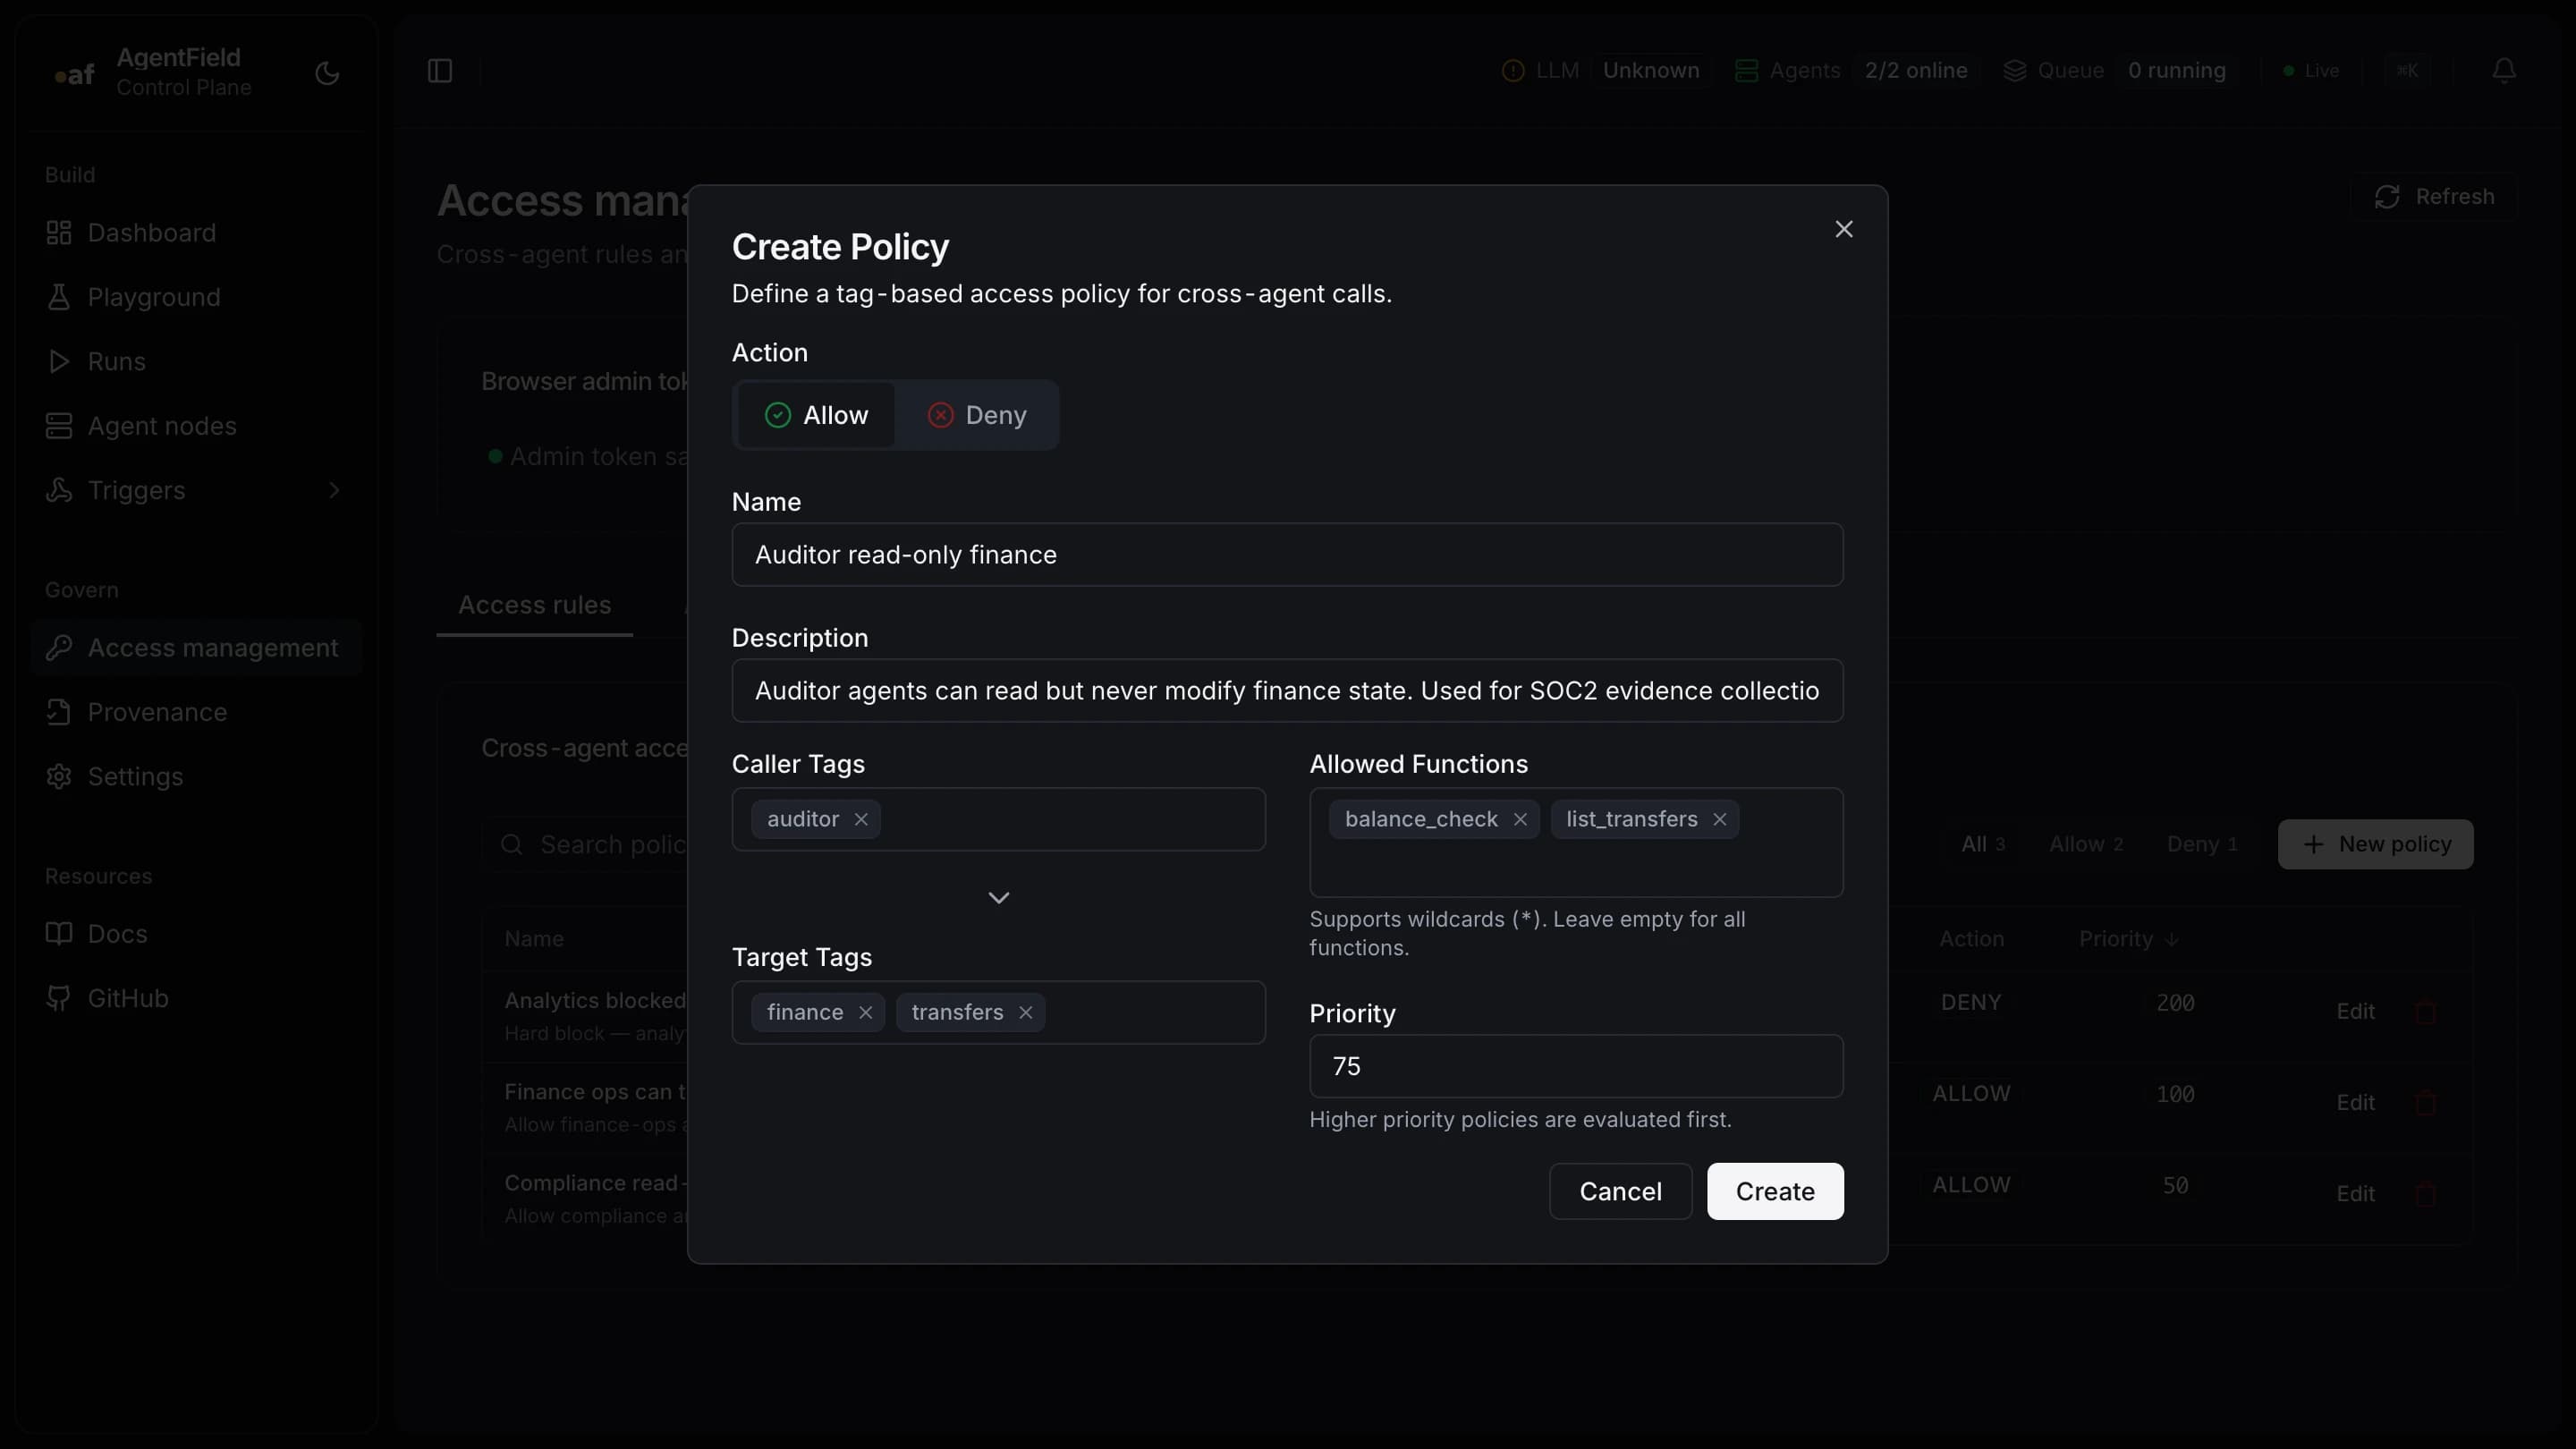Open Triggers section
This screenshot has width=2576, height=1449.
[x=196, y=490]
